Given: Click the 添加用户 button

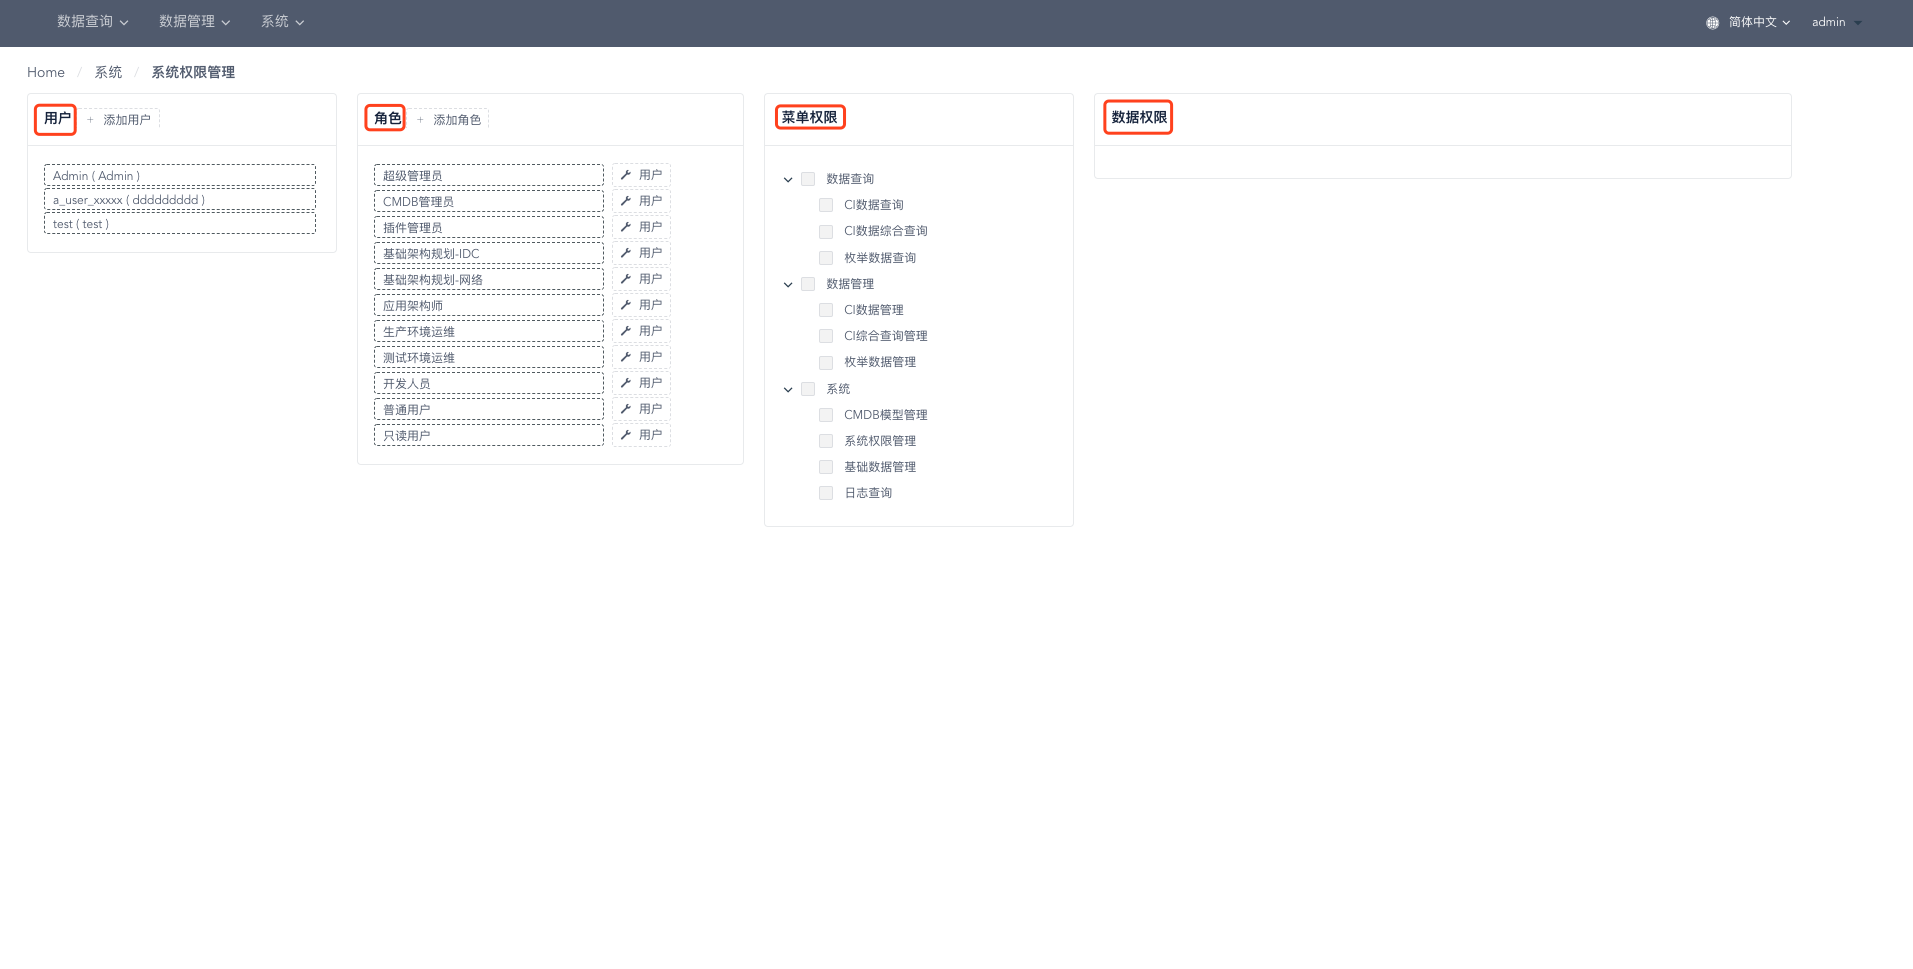Looking at the screenshot, I should click(x=120, y=119).
